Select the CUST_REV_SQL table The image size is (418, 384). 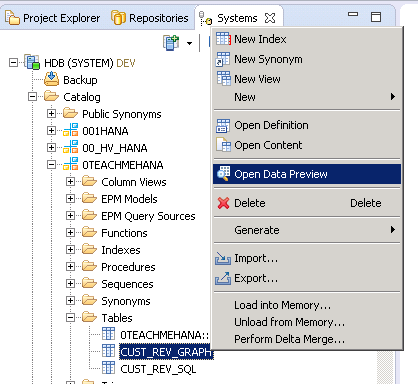pyautogui.click(x=158, y=369)
